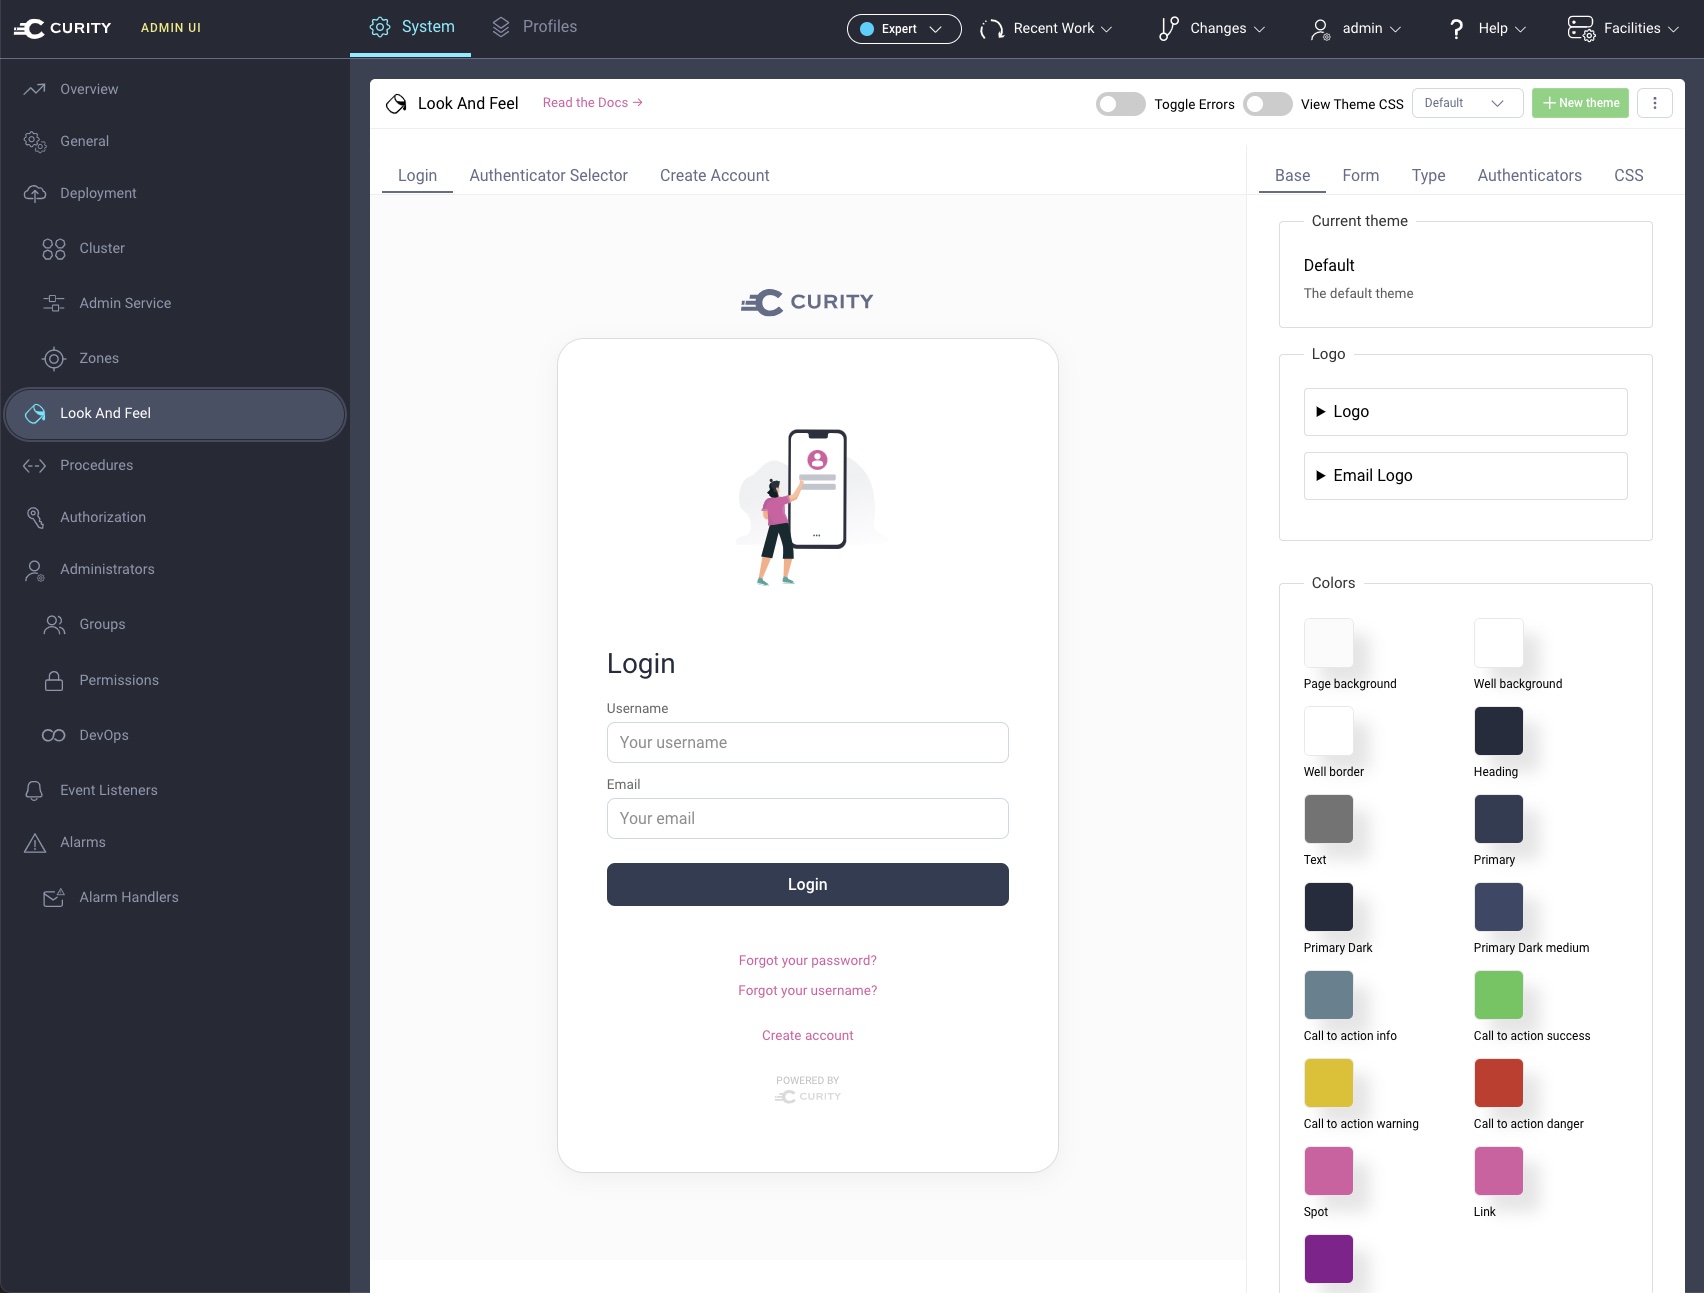This screenshot has height=1293, width=1704.
Task: Open Authorization settings via key icon
Action: pos(35,517)
